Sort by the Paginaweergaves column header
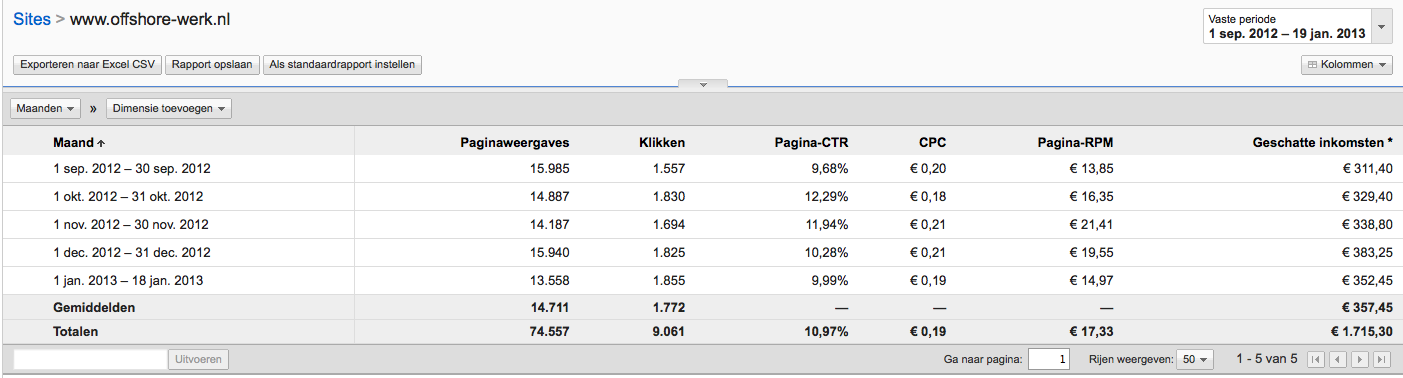The image size is (1403, 378). [x=514, y=142]
